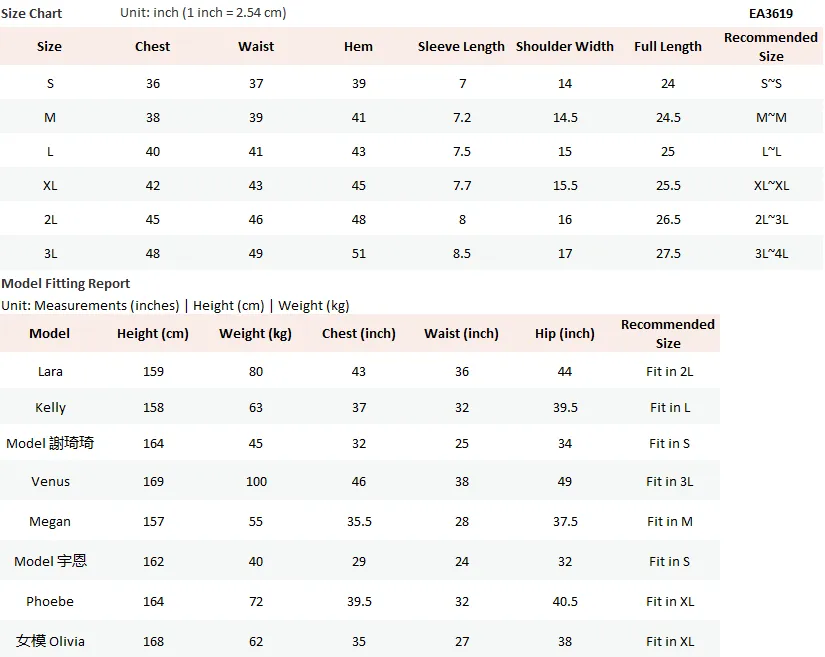The width and height of the screenshot is (825, 657).
Task: Click the Full Length column header
Action: coord(668,47)
